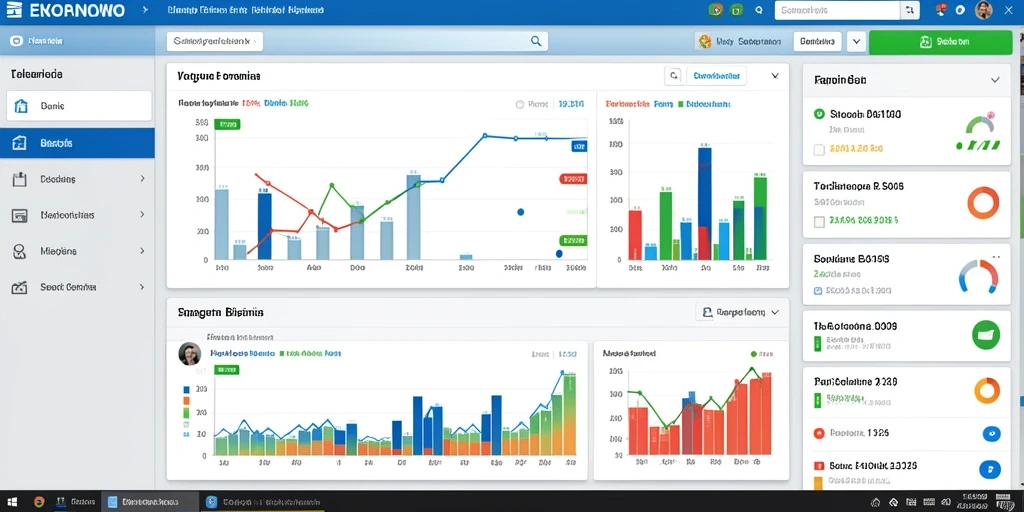Screen dimensions: 1024x512
Task: Select the green radio indicator on the first card
Action: [x=819, y=114]
